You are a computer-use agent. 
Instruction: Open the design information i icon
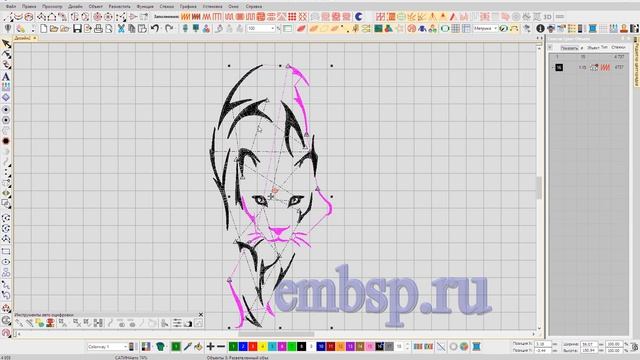540,29
